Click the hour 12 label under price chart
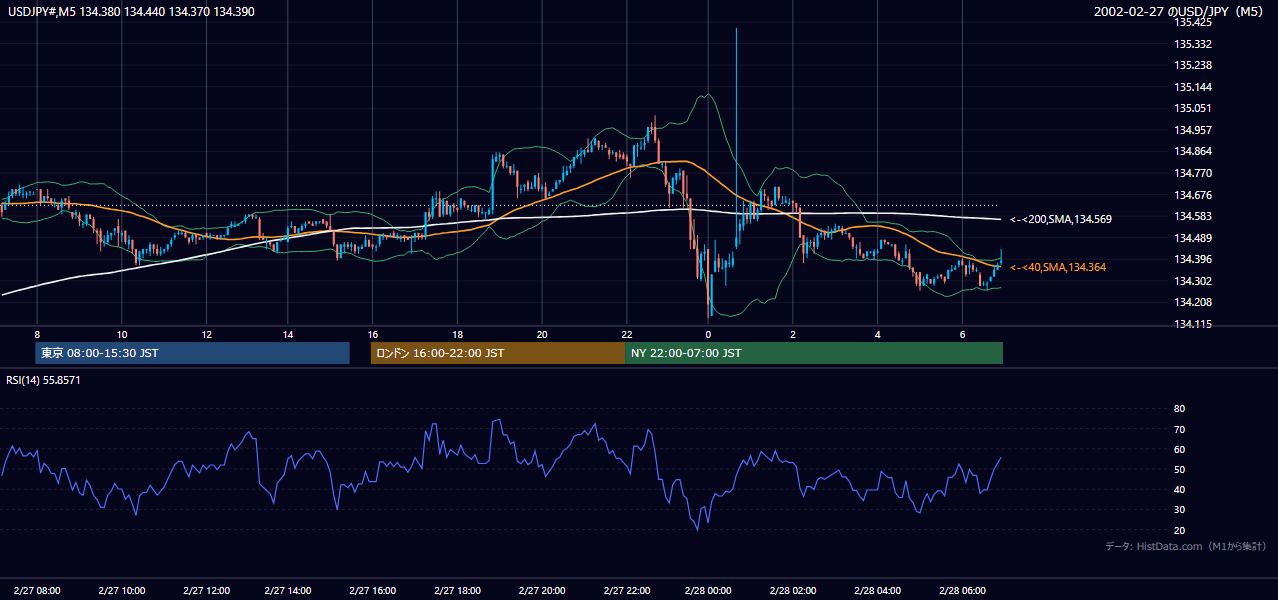Viewport: 1278px width, 600px height. click(205, 334)
